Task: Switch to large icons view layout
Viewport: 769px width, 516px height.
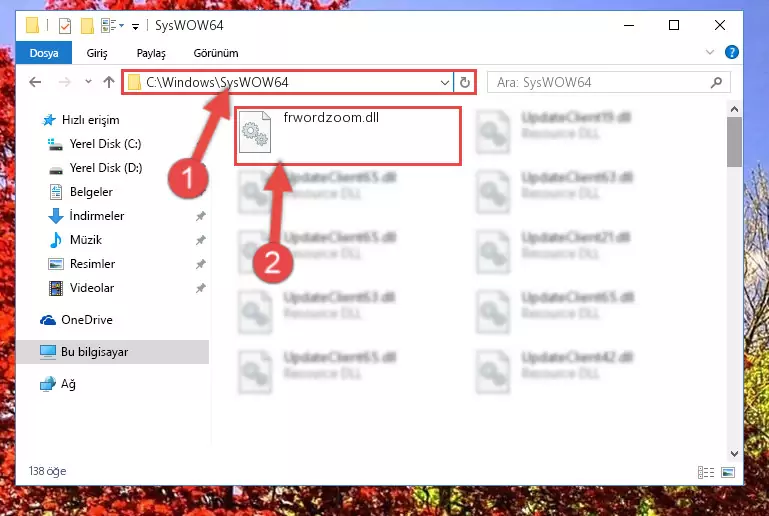Action: click(728, 472)
